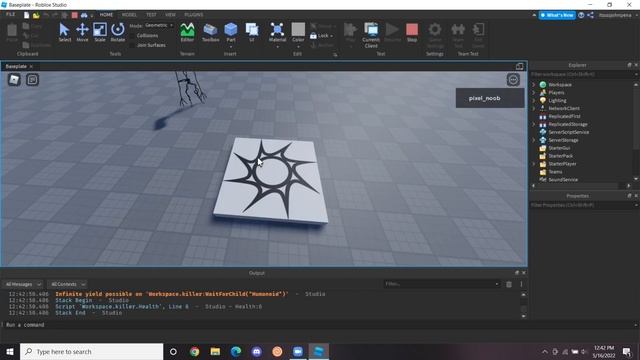Collapse the ribbon with the up arrow

[534, 15]
